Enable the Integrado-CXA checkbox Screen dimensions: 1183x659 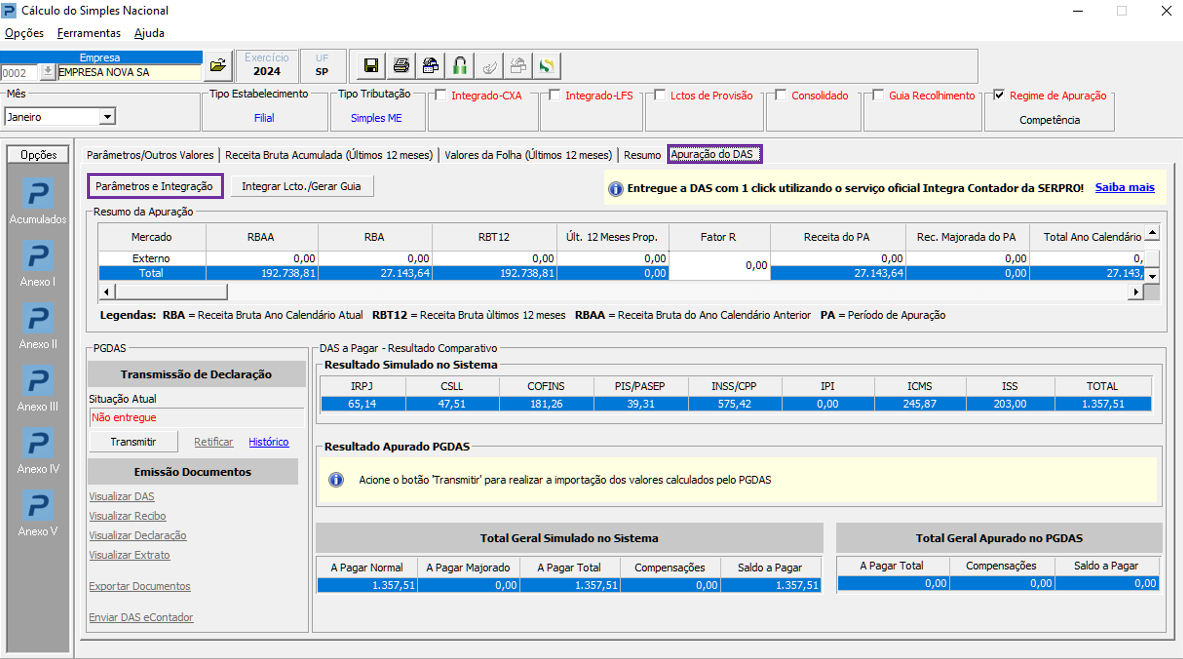[440, 96]
